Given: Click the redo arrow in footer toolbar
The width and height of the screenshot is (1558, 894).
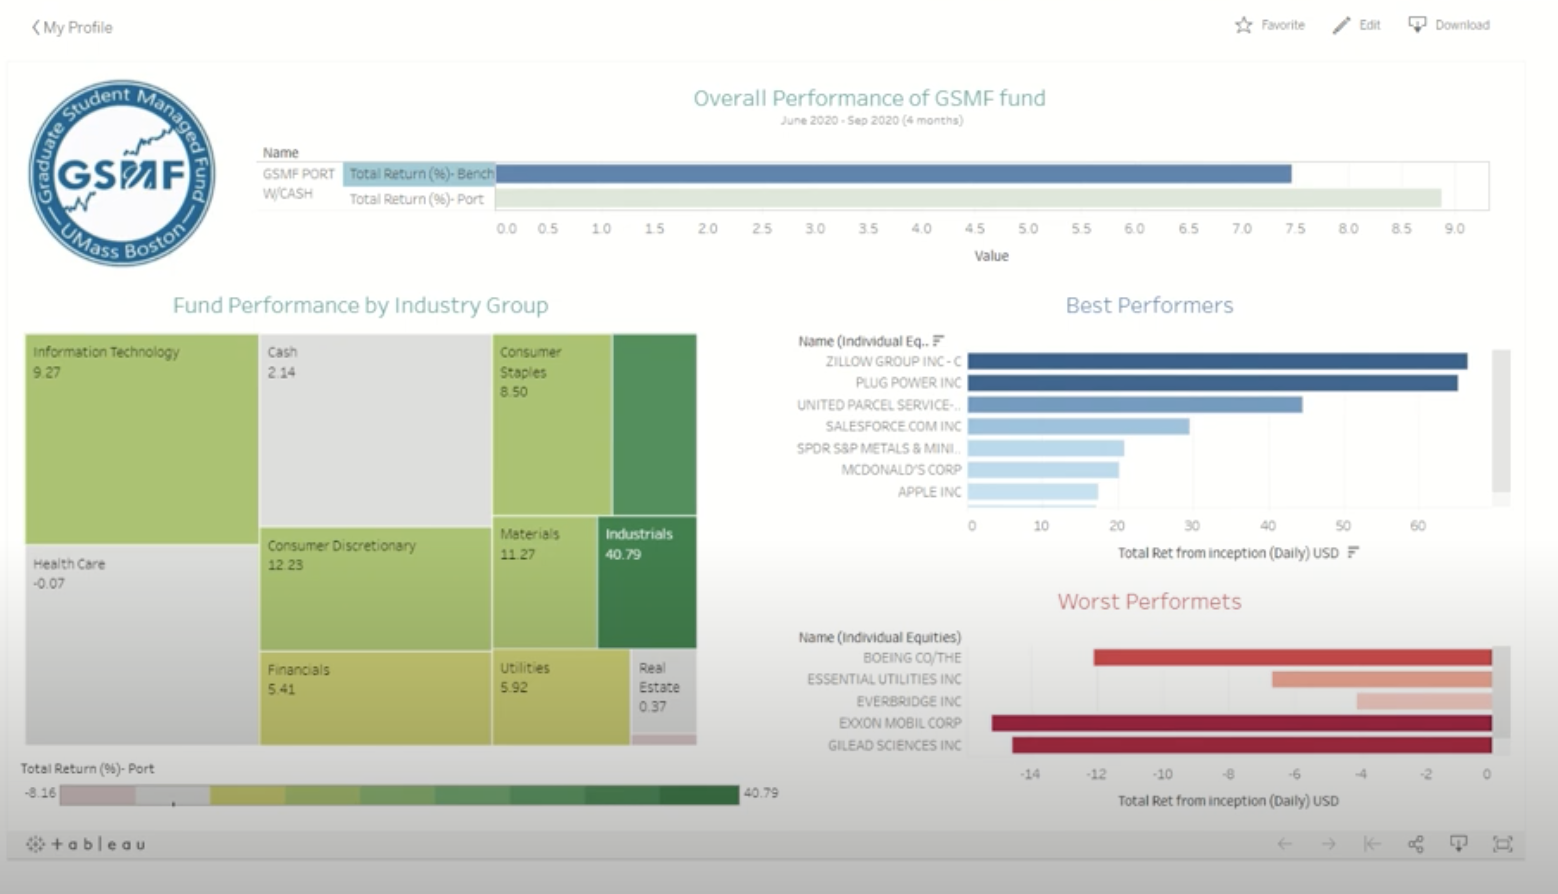Looking at the screenshot, I should tap(1328, 844).
